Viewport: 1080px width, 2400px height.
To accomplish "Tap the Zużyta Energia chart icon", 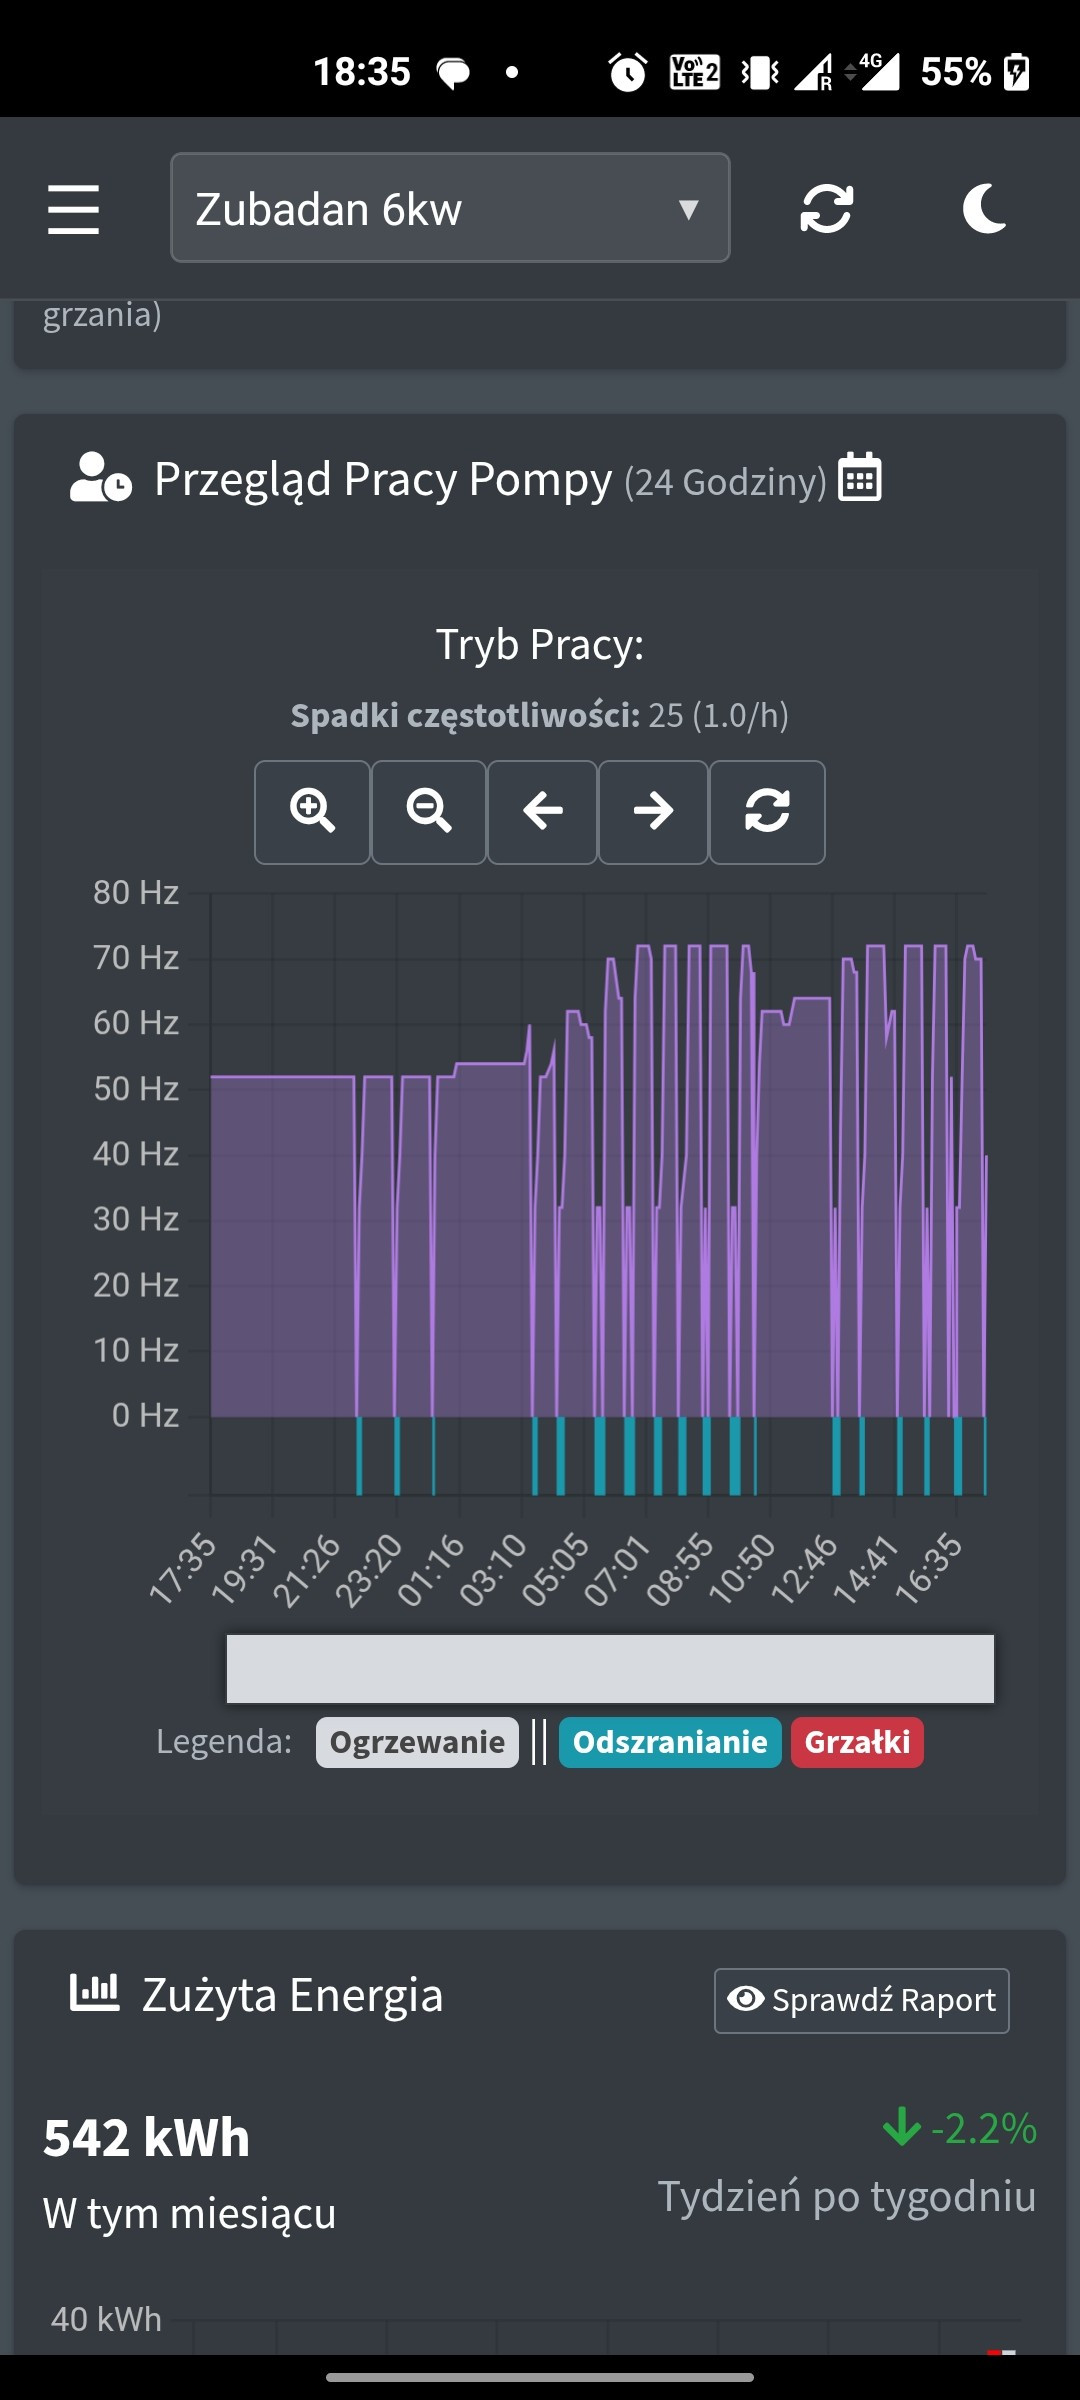I will point(94,1993).
